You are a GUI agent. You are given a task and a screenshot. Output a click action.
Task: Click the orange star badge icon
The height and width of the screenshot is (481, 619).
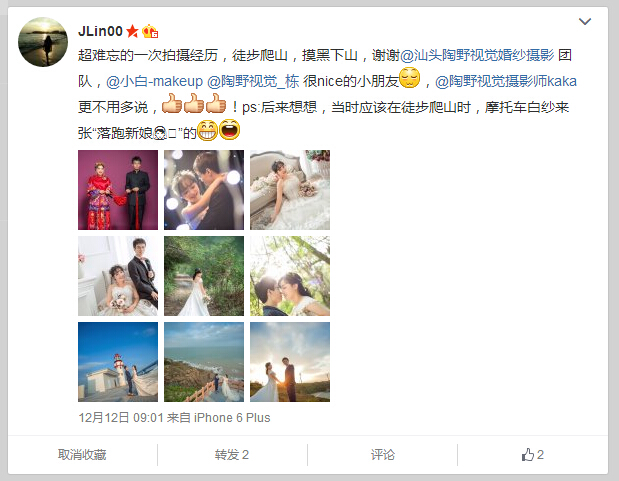click(132, 31)
